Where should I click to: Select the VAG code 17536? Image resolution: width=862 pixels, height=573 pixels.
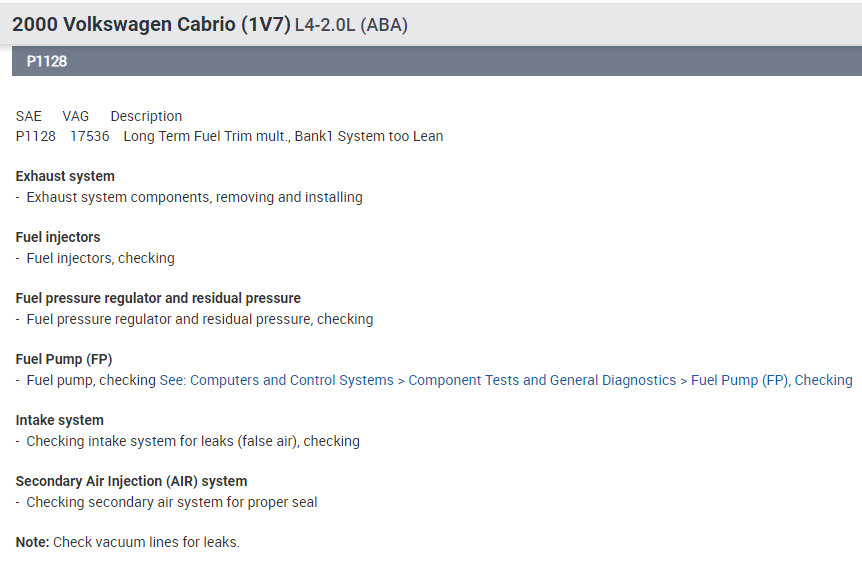point(90,136)
